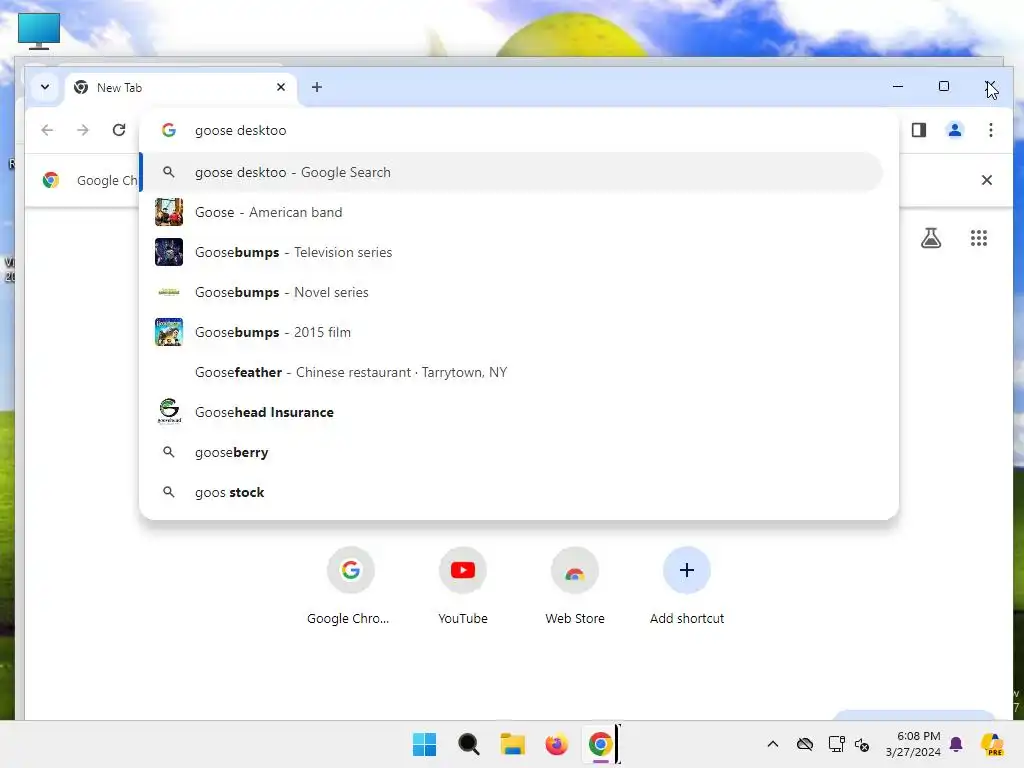Choose 'Goosebumps - 2015 film' suggestion

click(x=511, y=332)
